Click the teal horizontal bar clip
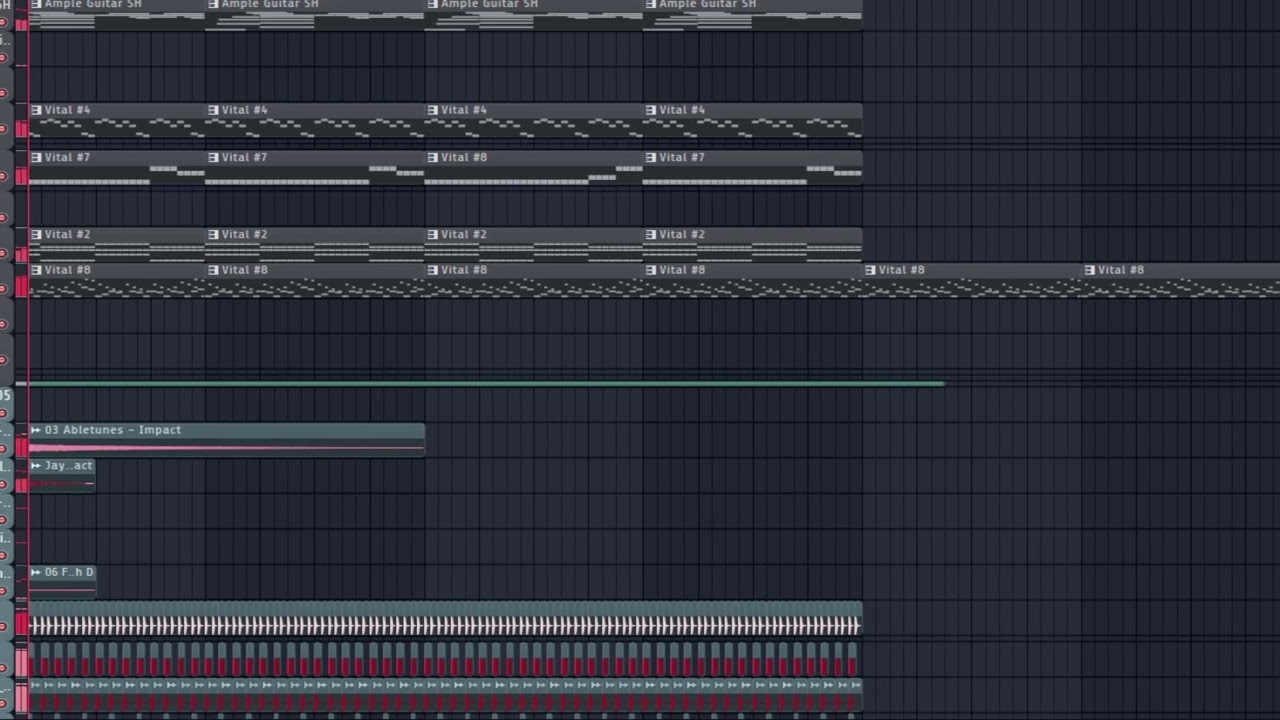The width and height of the screenshot is (1280, 720). coord(485,383)
